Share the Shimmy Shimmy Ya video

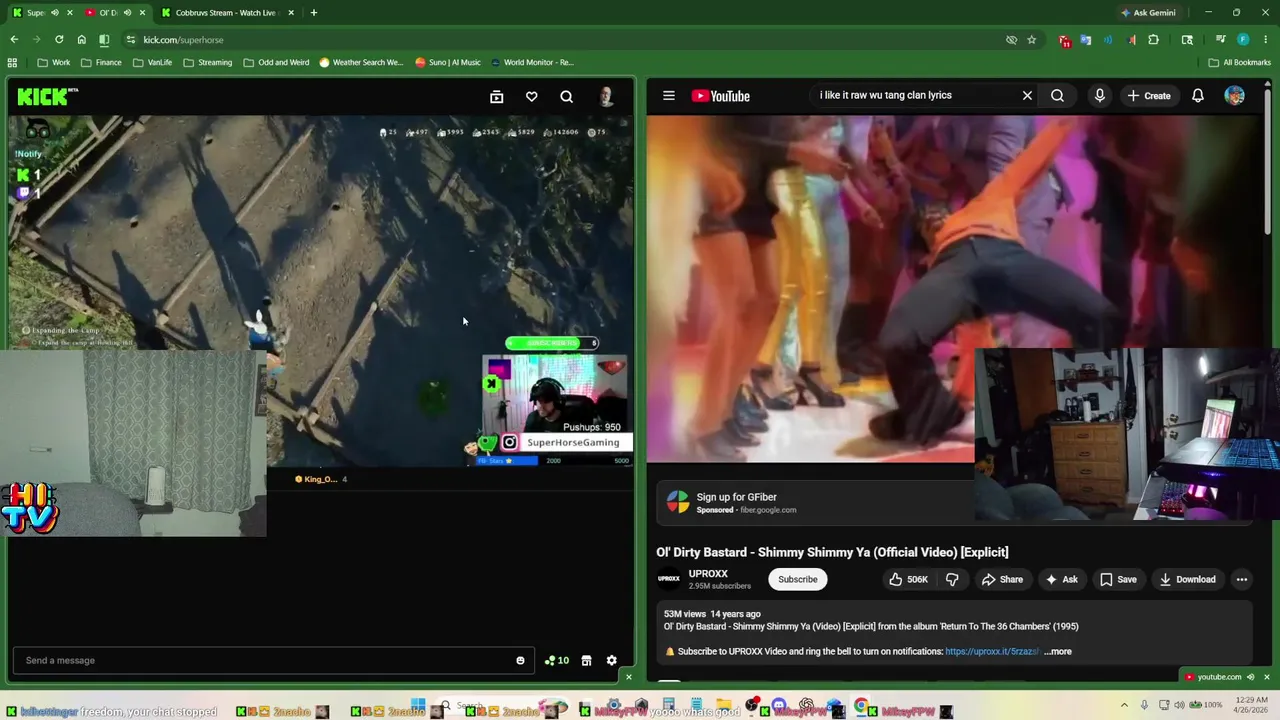[1002, 579]
